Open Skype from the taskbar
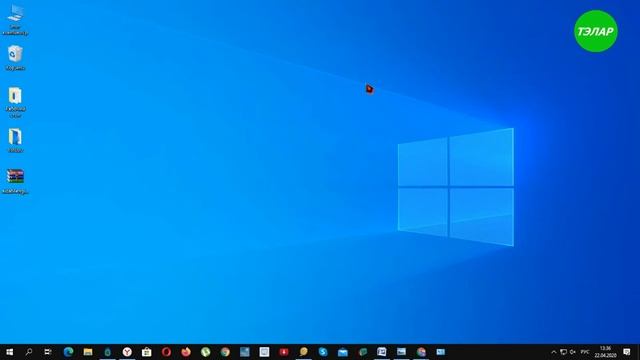Image resolution: width=640 pixels, height=360 pixels. (323, 352)
